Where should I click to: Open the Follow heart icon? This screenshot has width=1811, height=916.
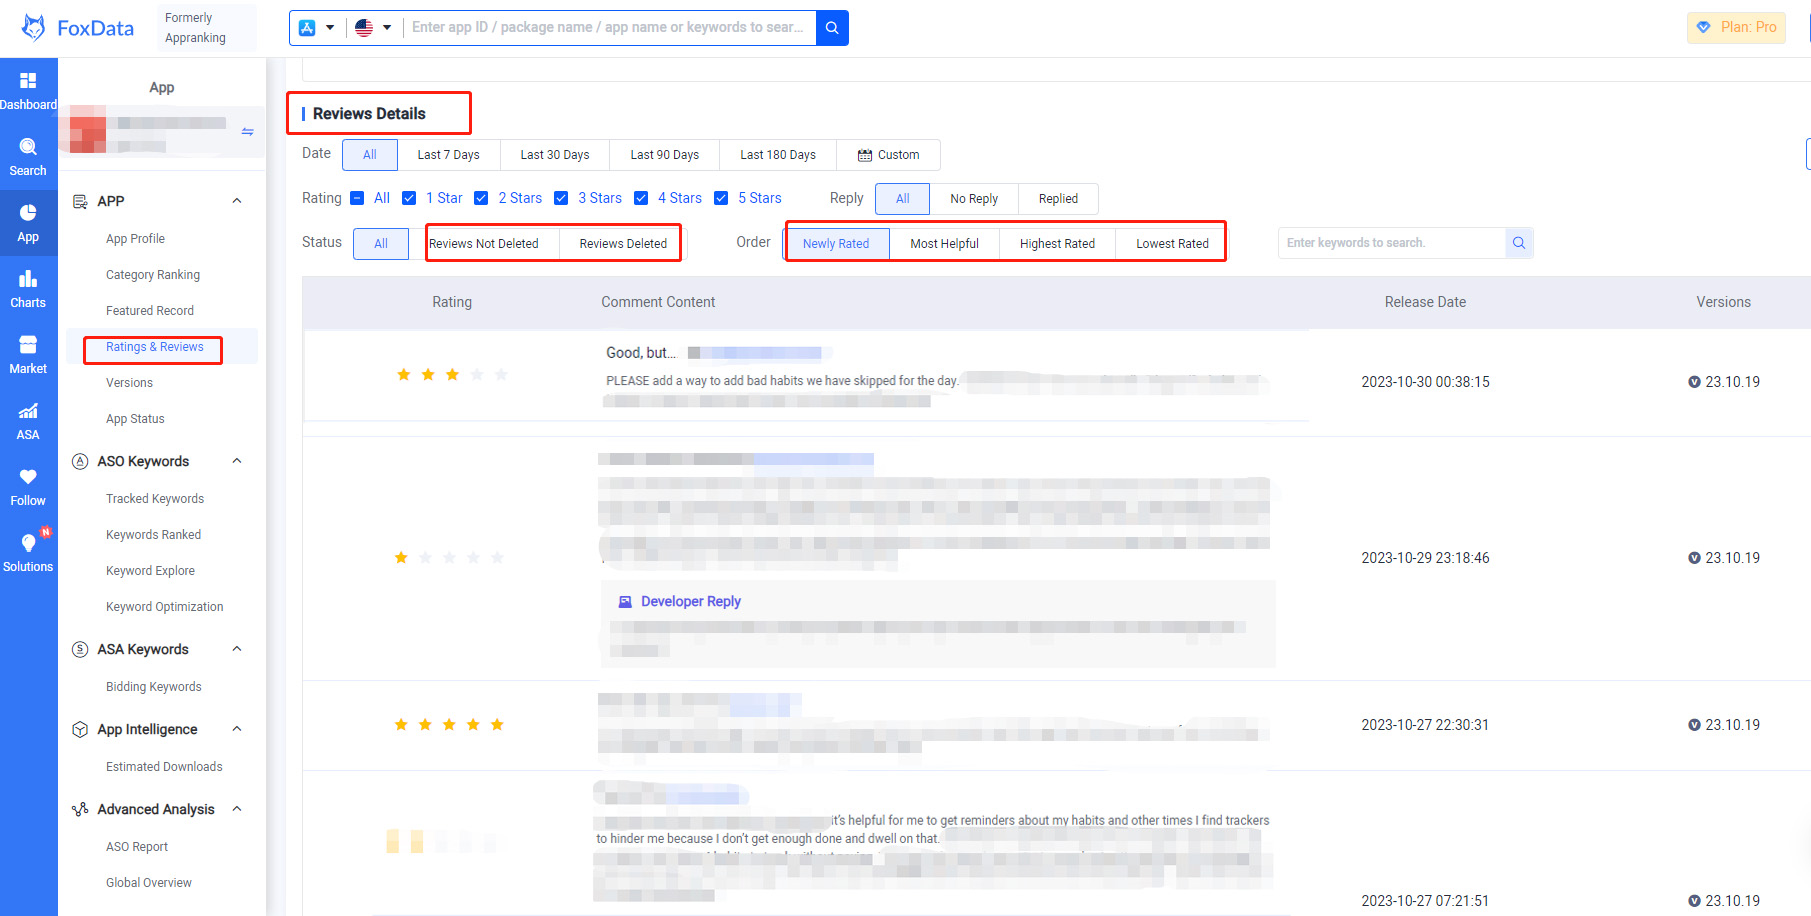(28, 476)
